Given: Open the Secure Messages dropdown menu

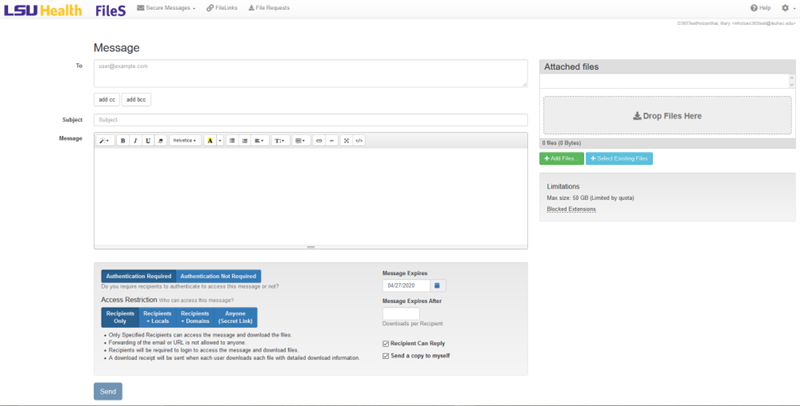Looking at the screenshot, I should tap(166, 8).
